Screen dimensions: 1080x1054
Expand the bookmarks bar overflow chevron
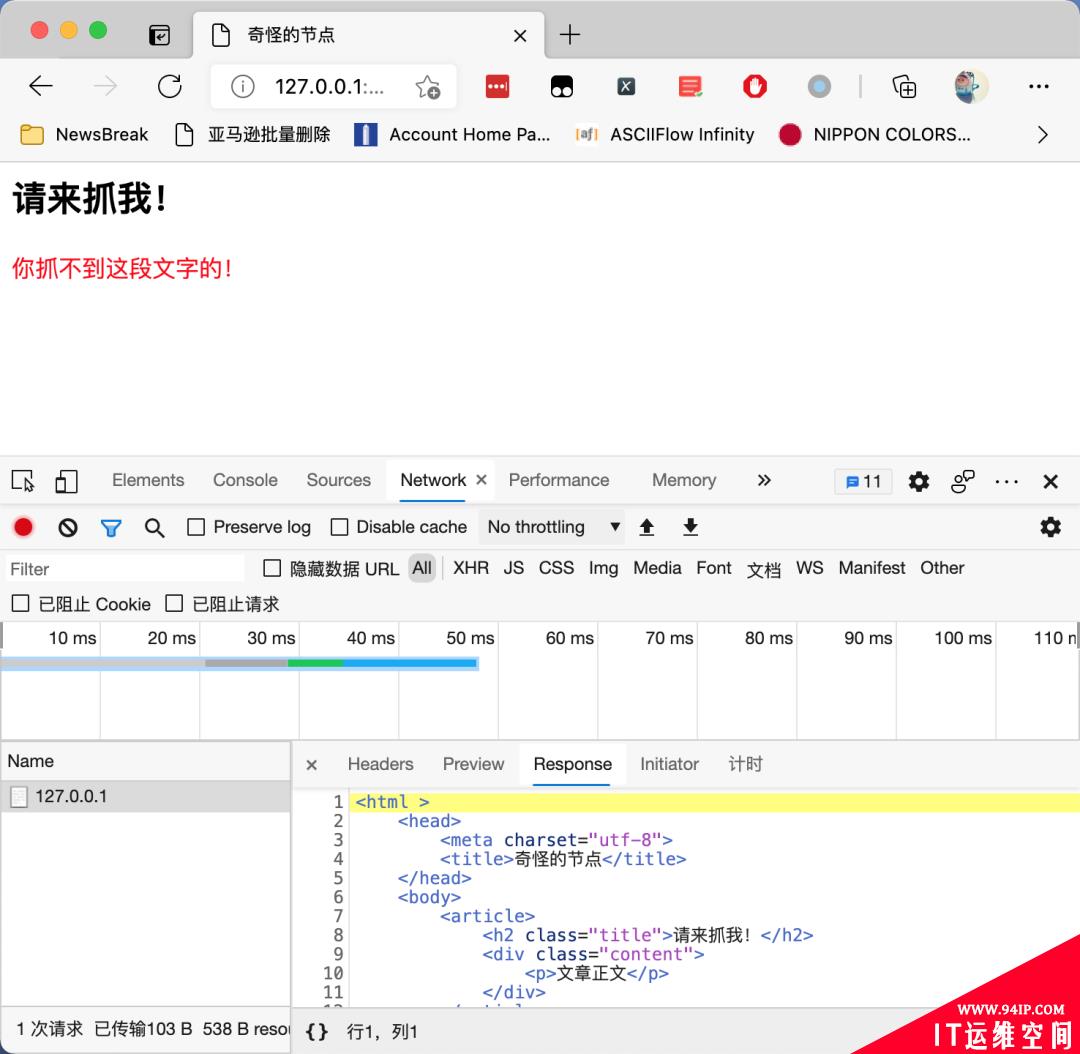(1042, 134)
